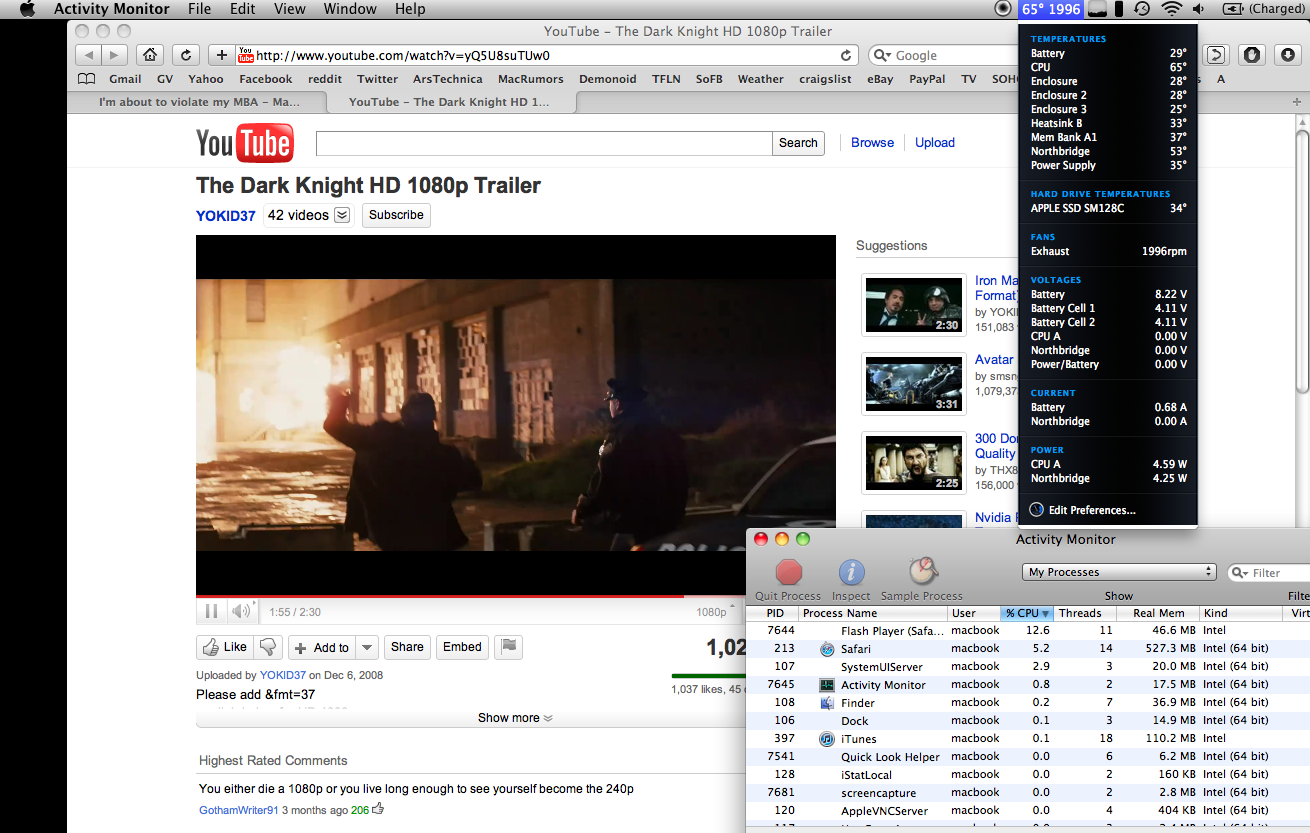
Task: Click the Safari home button
Action: pos(150,55)
